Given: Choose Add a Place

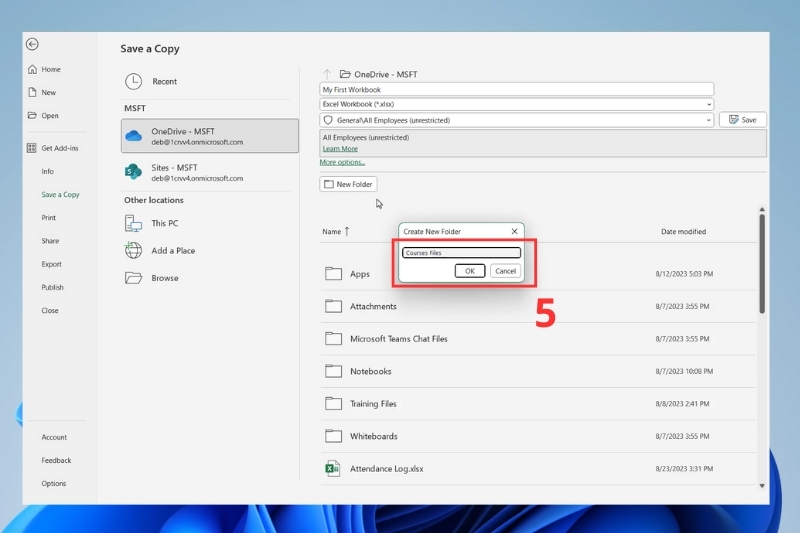Looking at the screenshot, I should pos(173,250).
